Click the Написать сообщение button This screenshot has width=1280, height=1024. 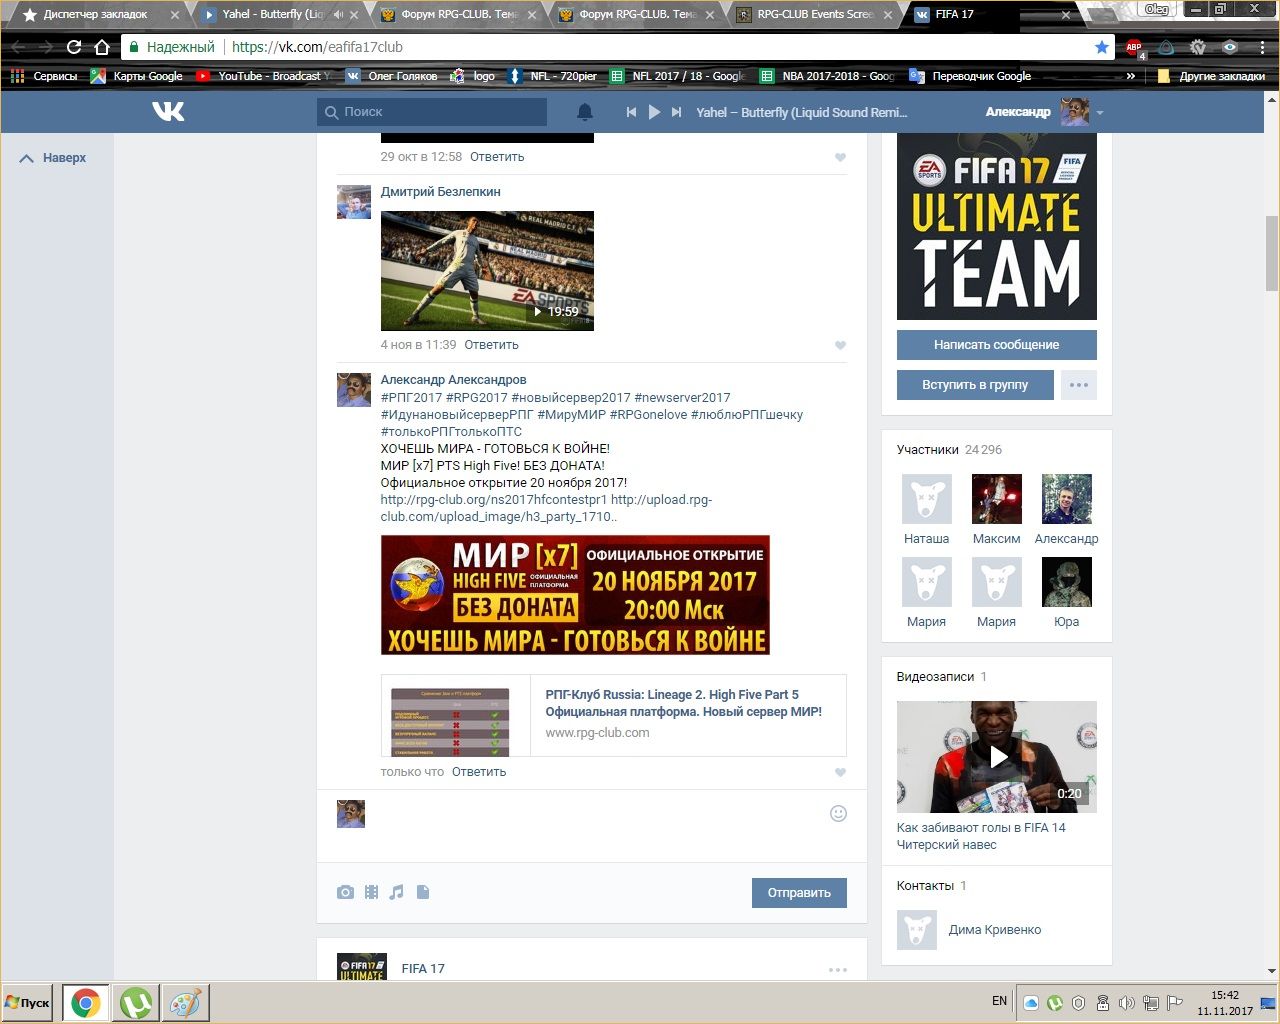tap(996, 345)
